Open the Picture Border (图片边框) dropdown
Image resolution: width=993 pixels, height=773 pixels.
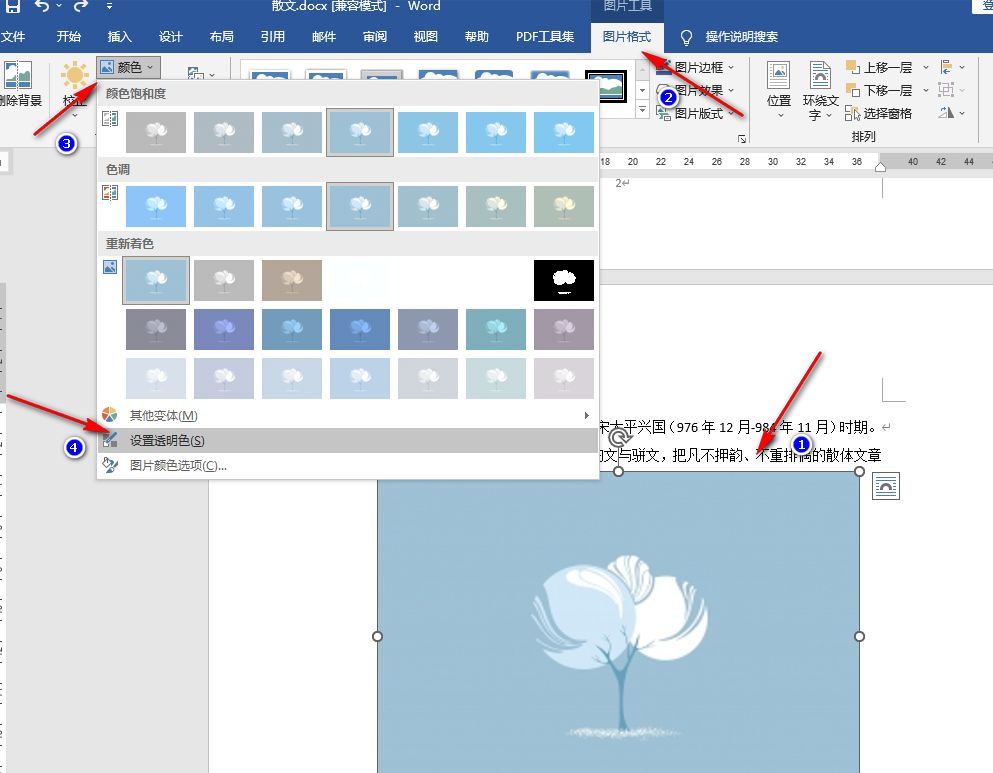[x=698, y=67]
